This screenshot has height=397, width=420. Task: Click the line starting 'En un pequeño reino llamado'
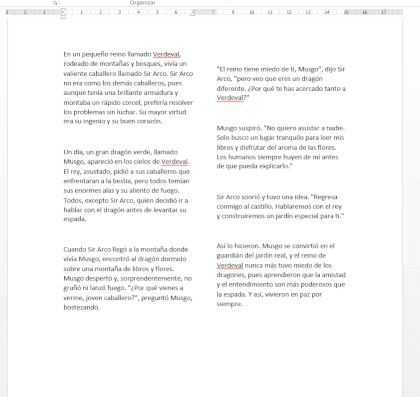tap(122, 54)
